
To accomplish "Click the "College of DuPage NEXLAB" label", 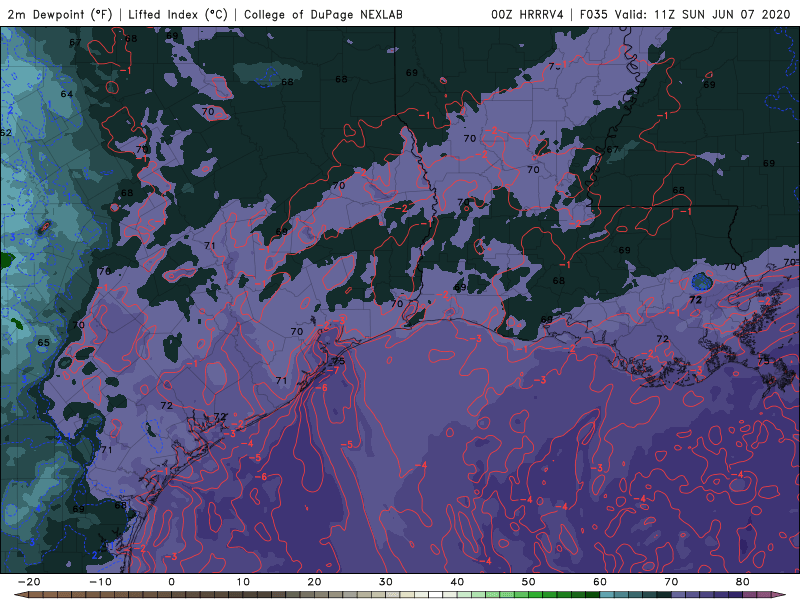I will pos(323,14).
